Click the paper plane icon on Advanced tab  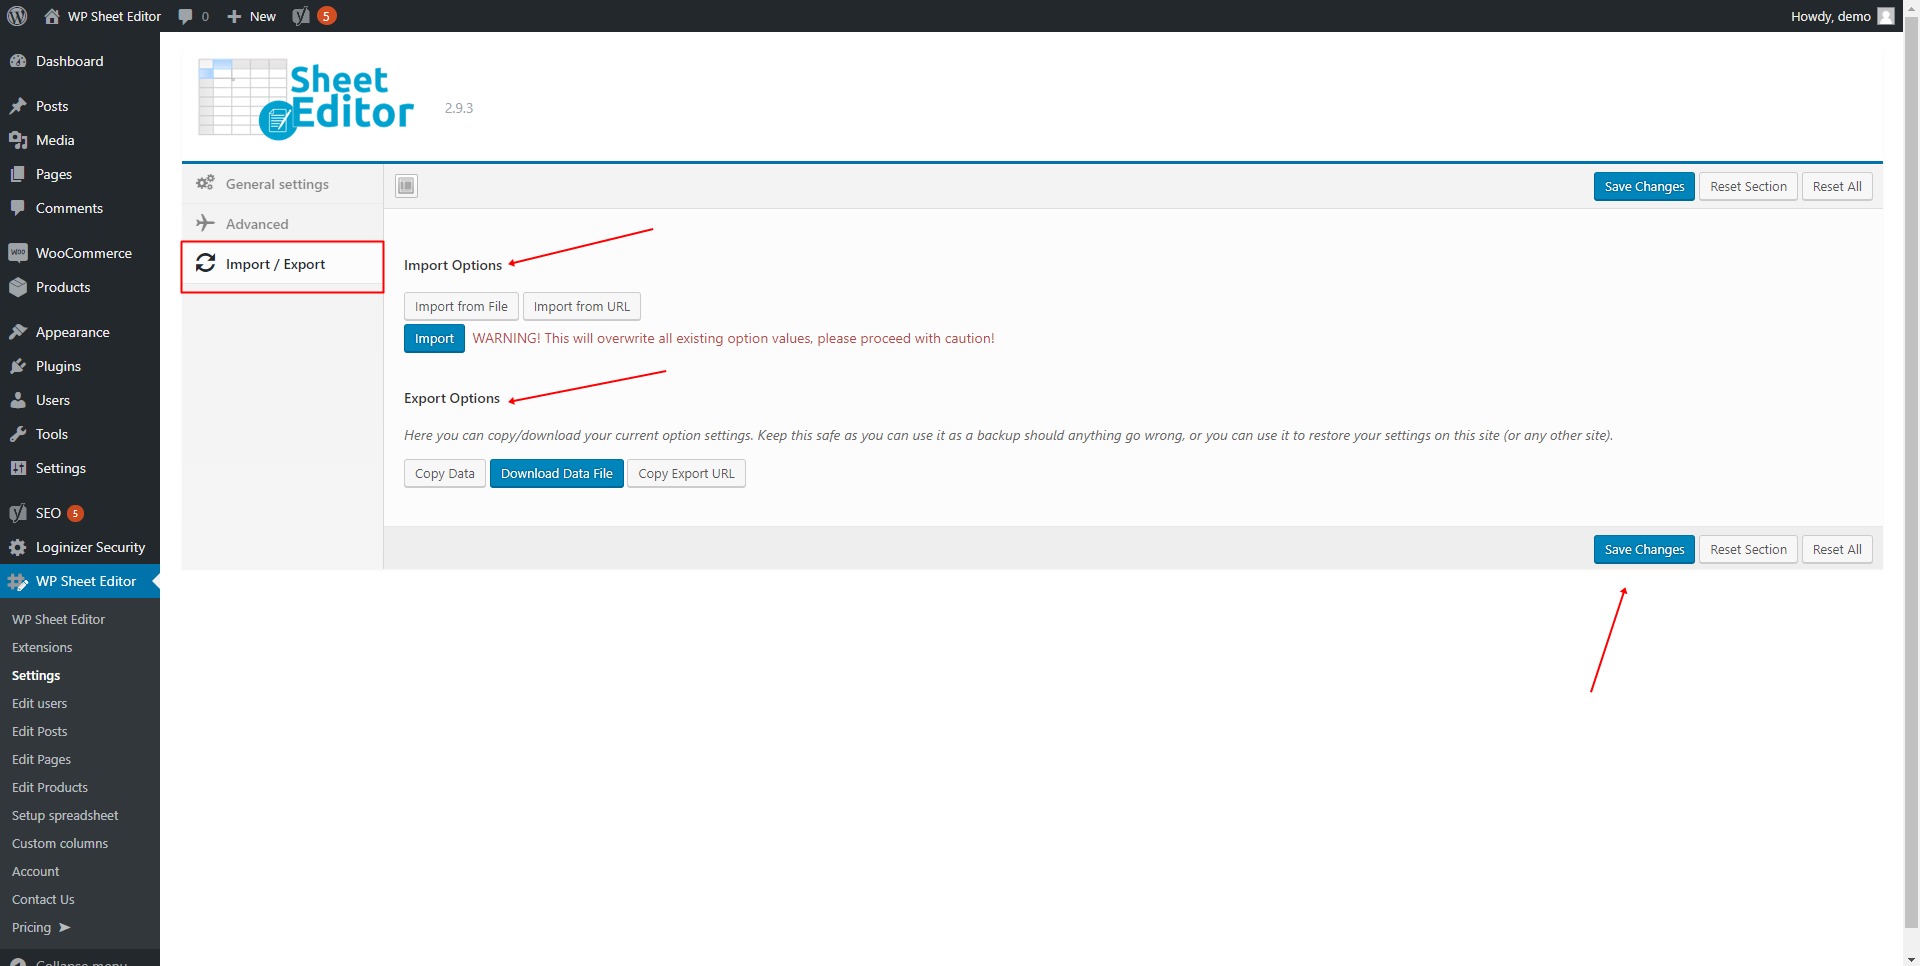pyautogui.click(x=205, y=223)
